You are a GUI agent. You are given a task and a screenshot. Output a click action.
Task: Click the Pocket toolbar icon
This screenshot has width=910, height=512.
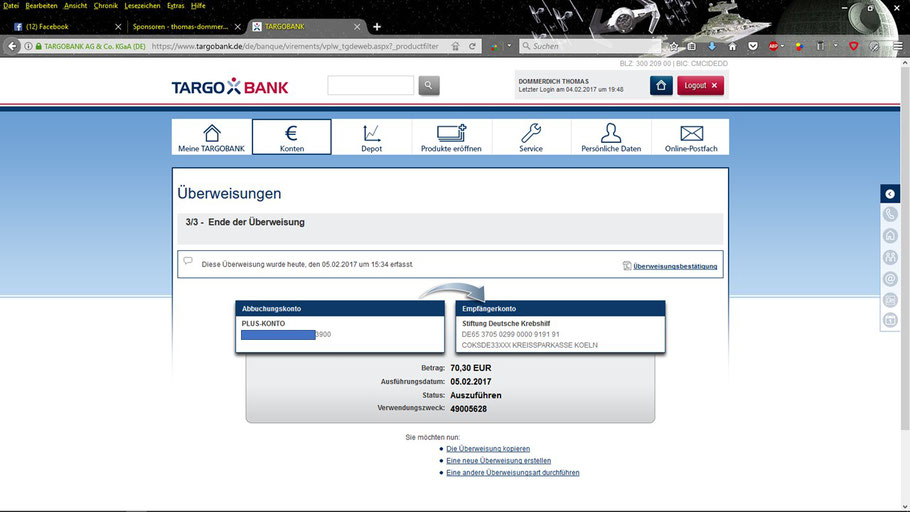click(753, 46)
